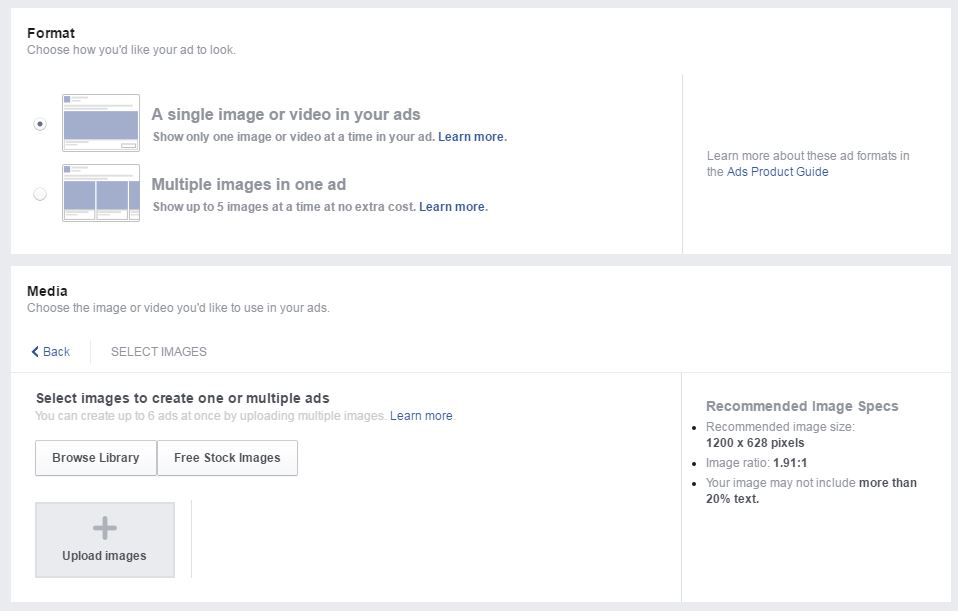Click the 'A single image or video' title

(x=286, y=115)
